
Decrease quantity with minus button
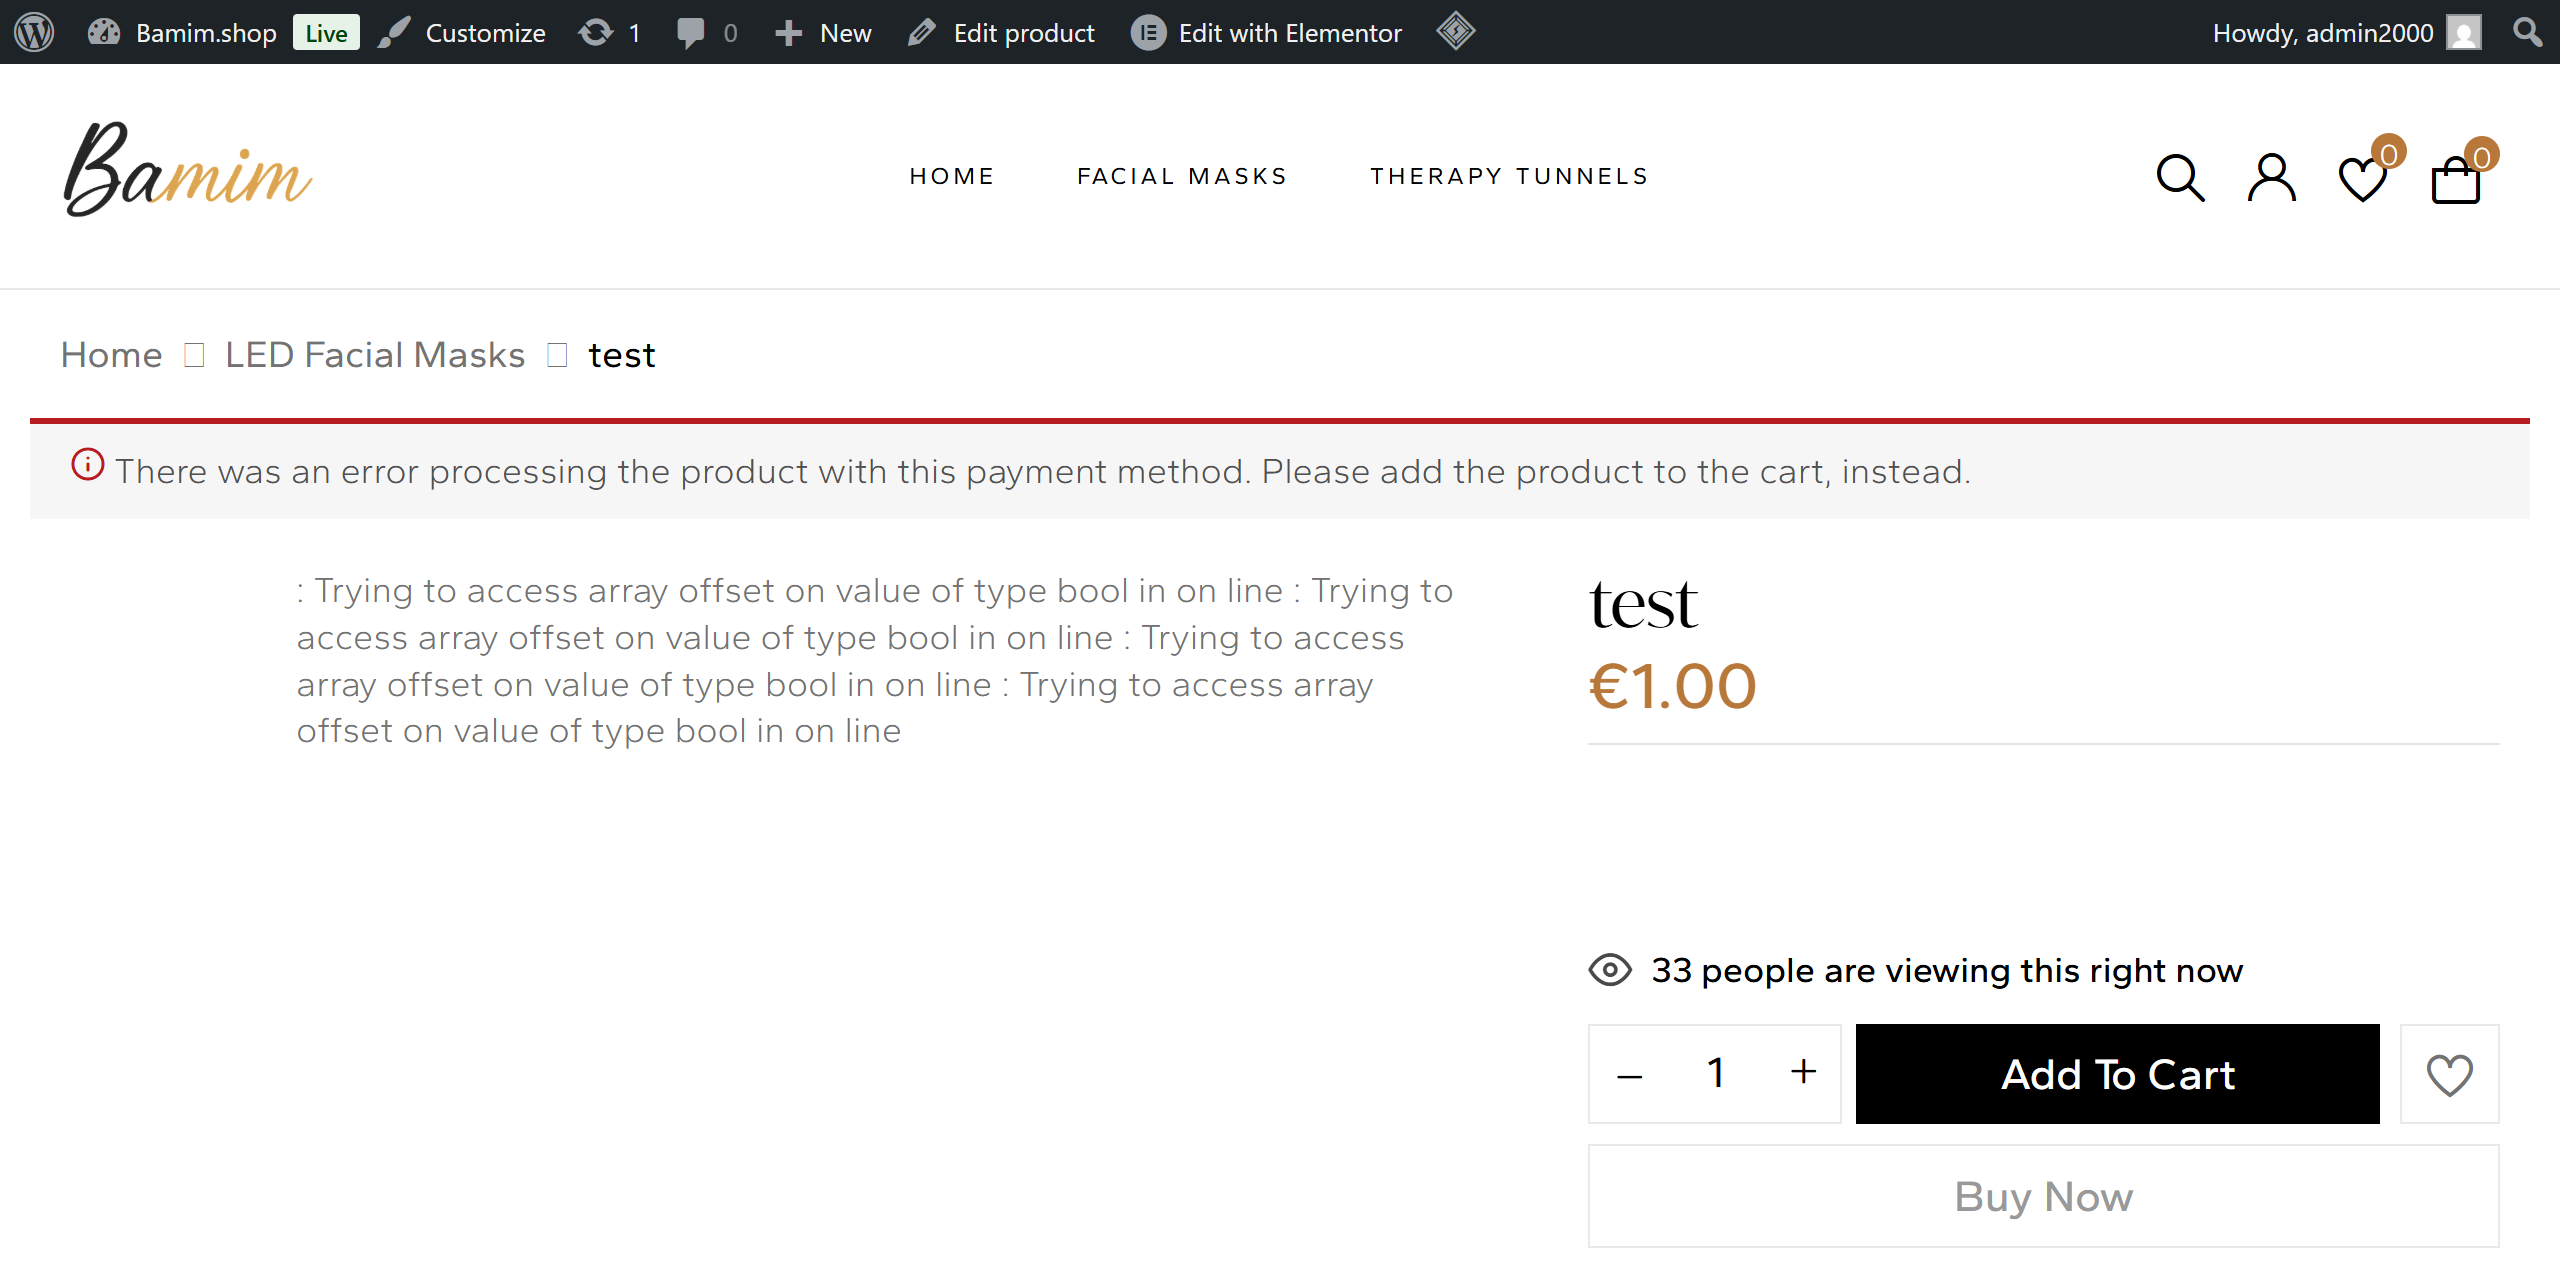(x=1630, y=1075)
